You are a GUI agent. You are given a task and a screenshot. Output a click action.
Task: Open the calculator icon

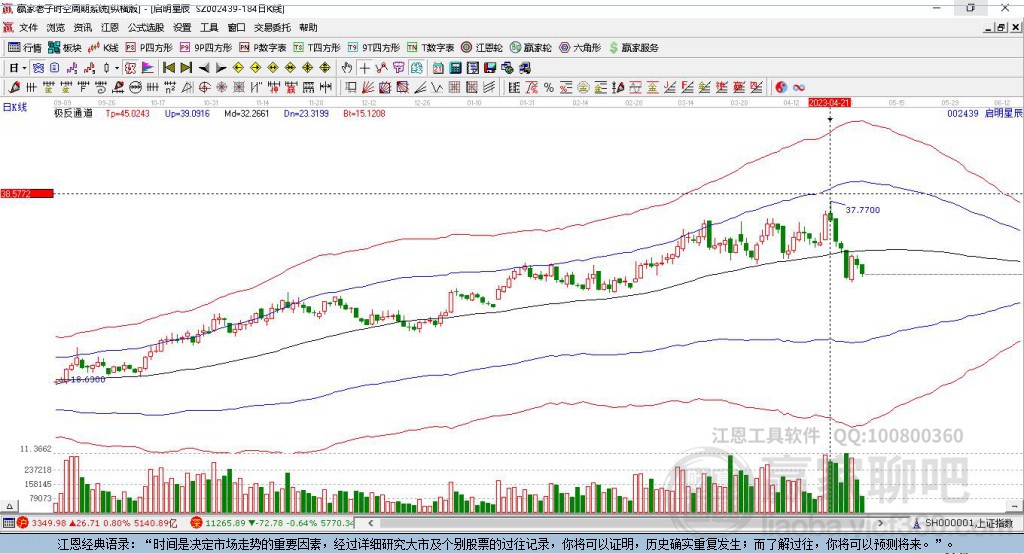456,68
